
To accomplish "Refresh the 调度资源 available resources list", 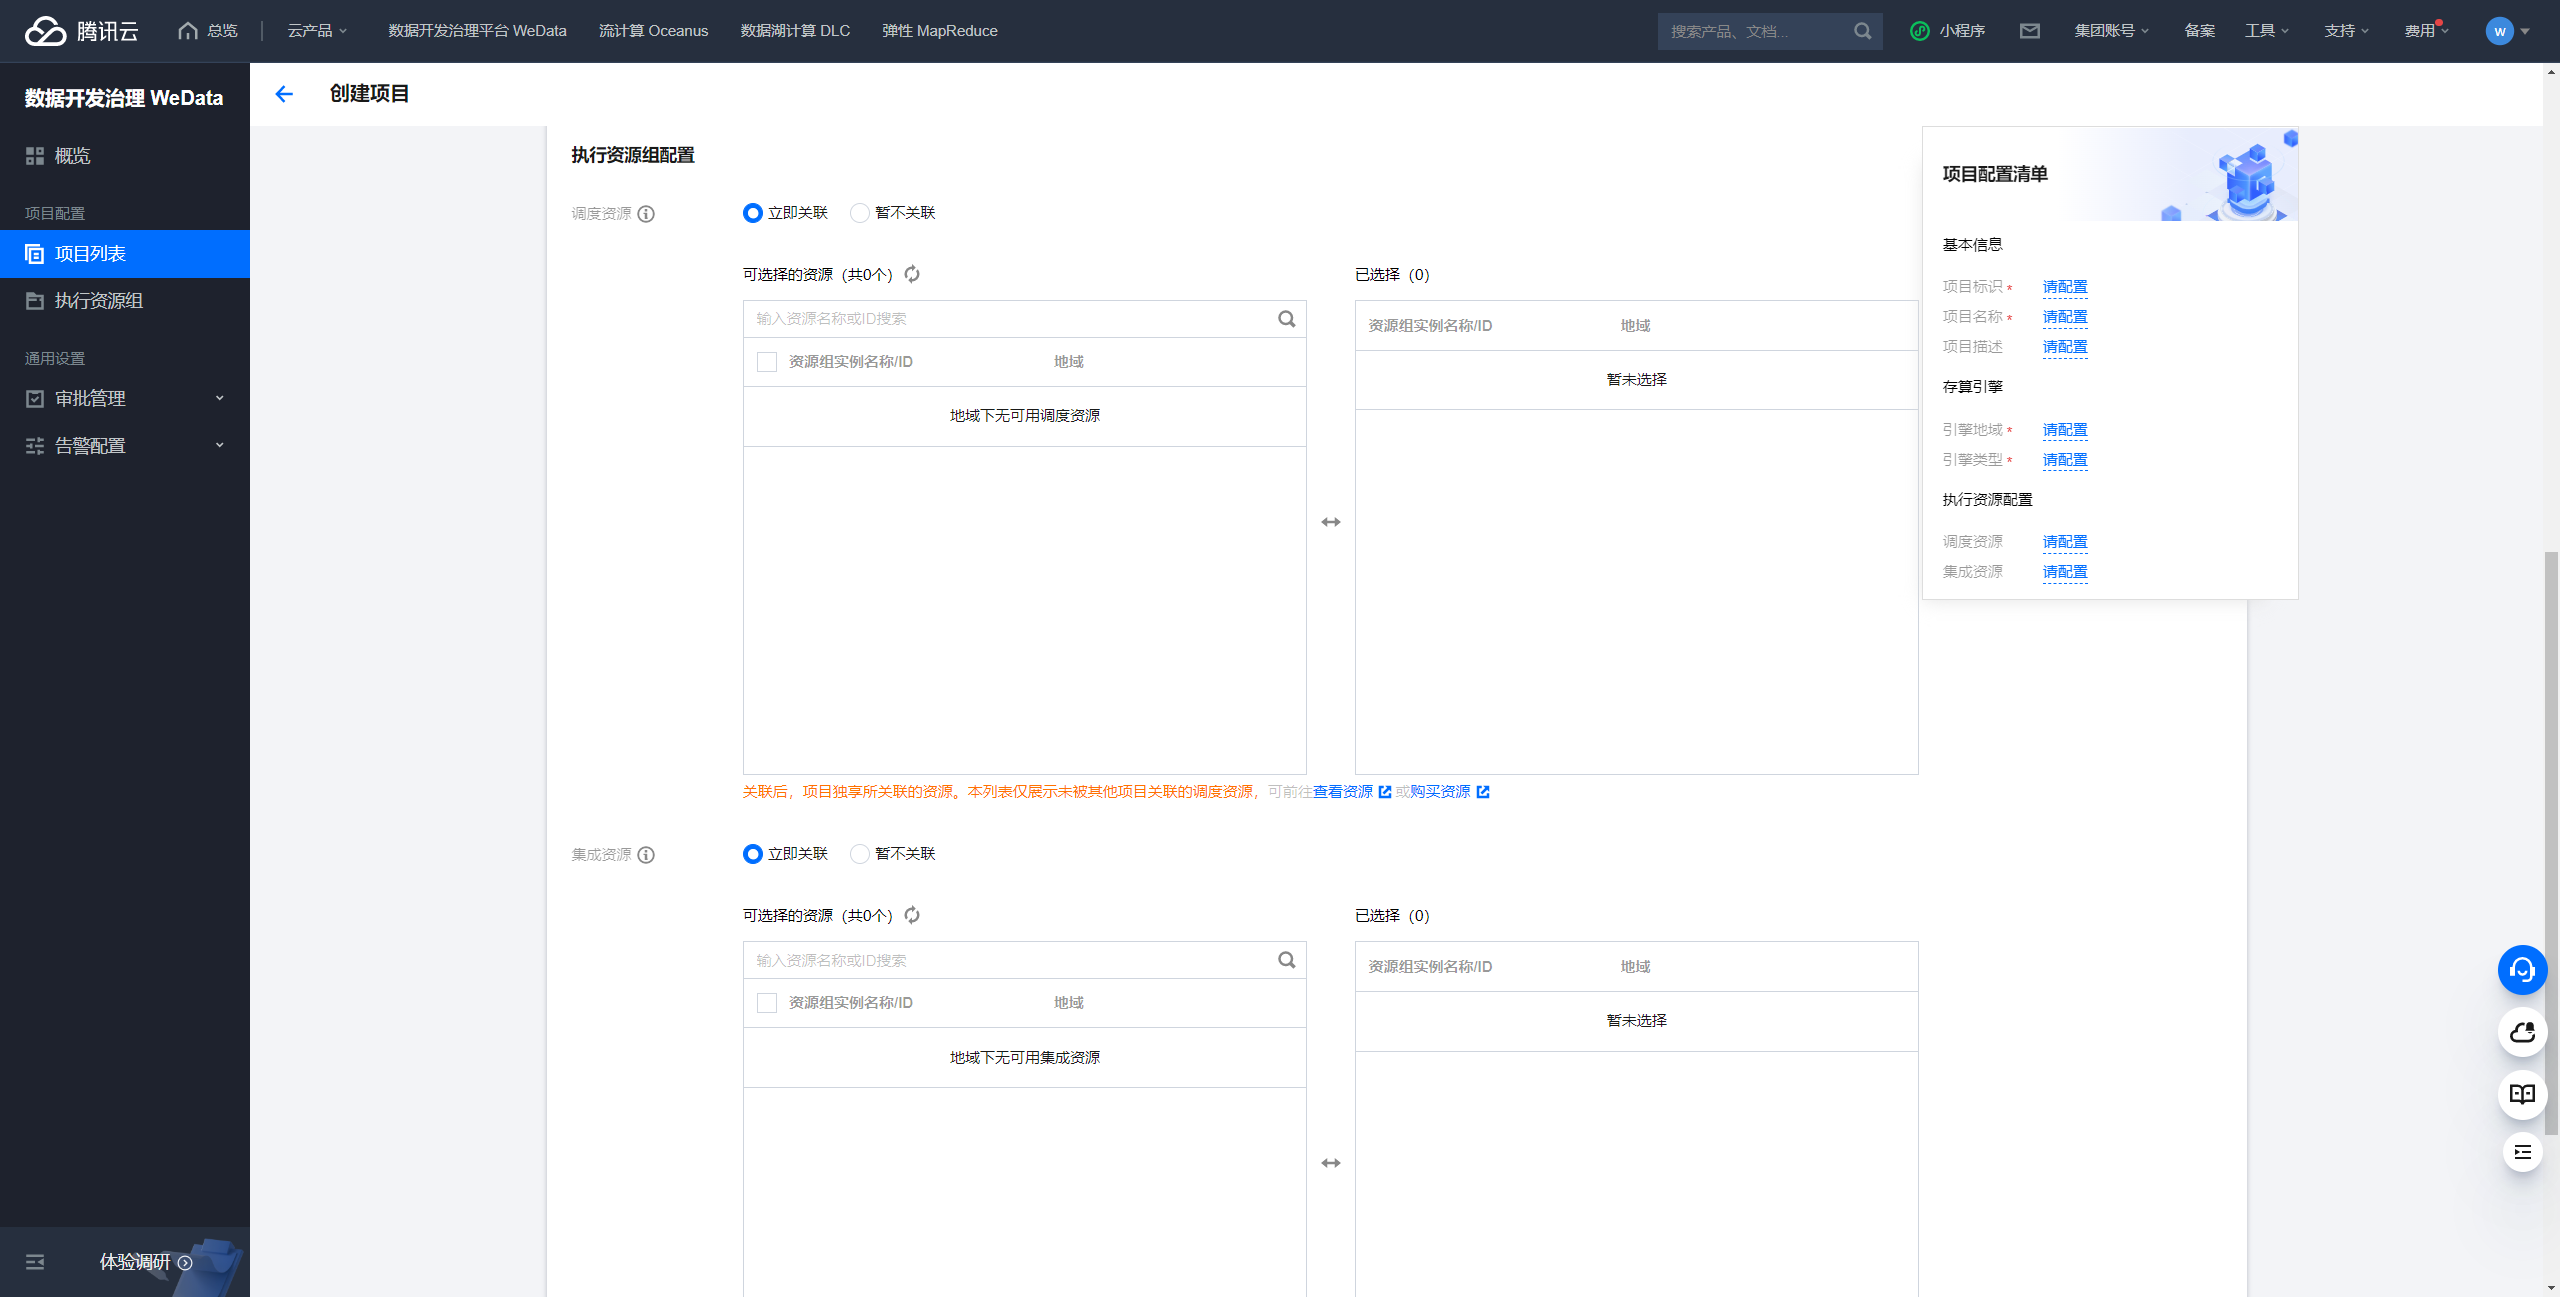I will 912,274.
